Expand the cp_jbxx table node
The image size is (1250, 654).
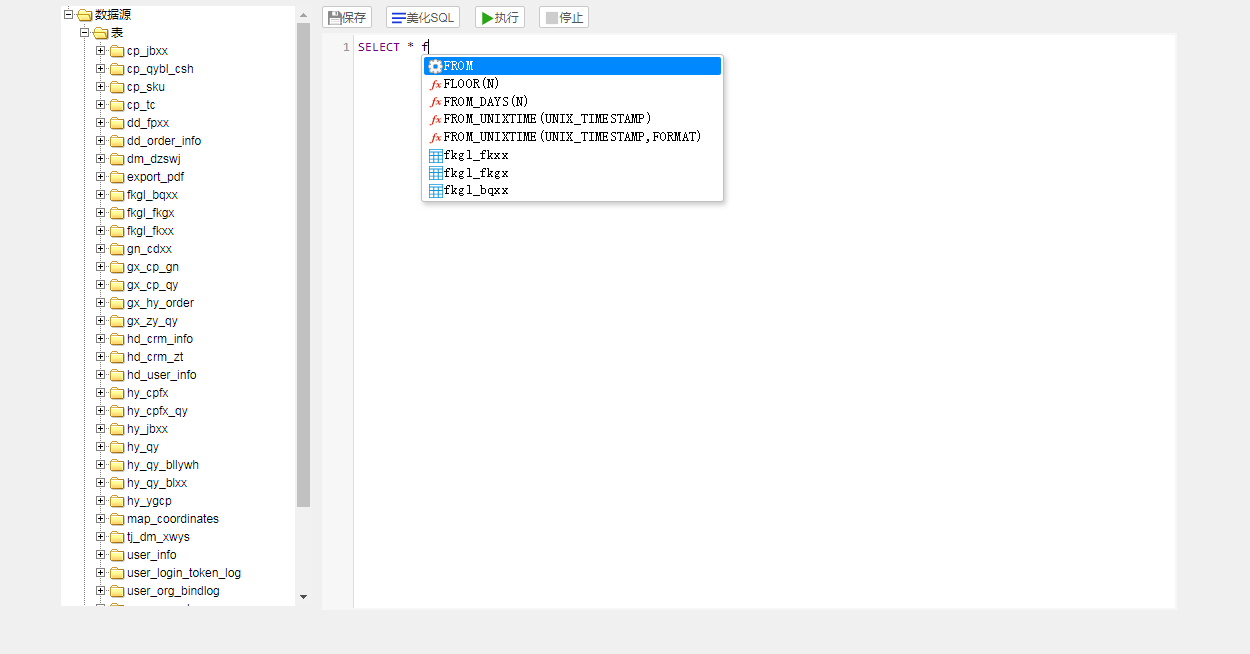point(99,50)
